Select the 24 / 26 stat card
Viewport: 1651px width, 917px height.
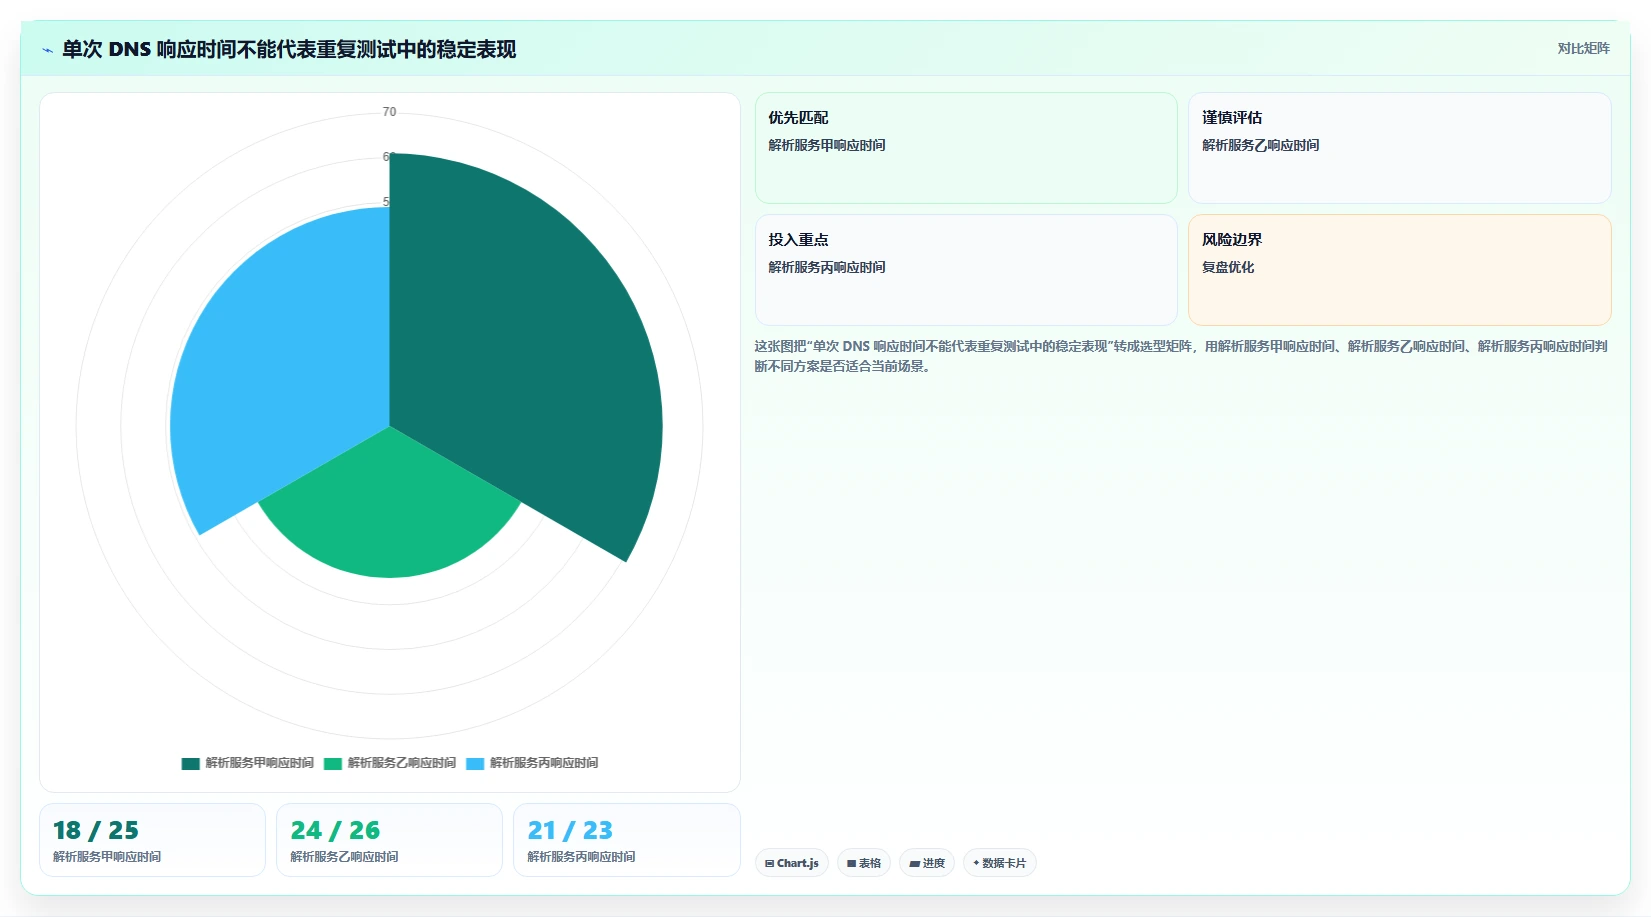389,840
